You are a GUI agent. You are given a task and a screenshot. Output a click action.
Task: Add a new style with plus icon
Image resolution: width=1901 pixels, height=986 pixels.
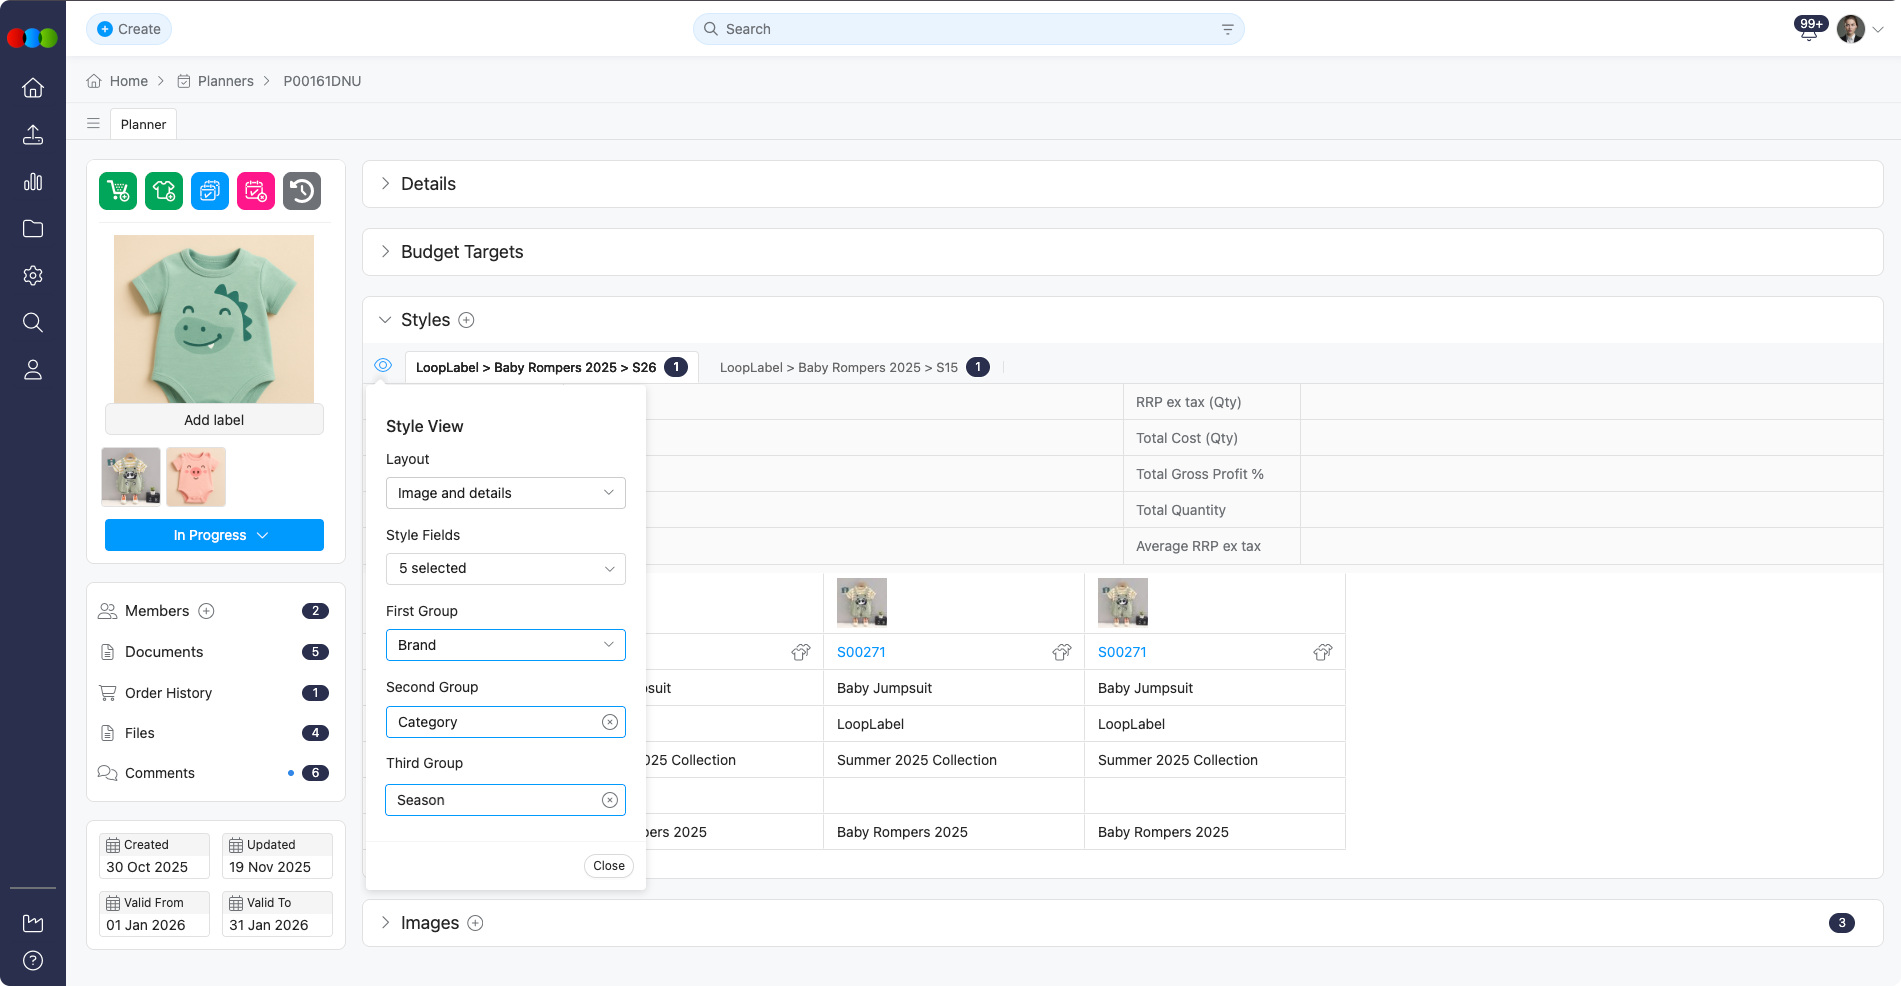[466, 320]
